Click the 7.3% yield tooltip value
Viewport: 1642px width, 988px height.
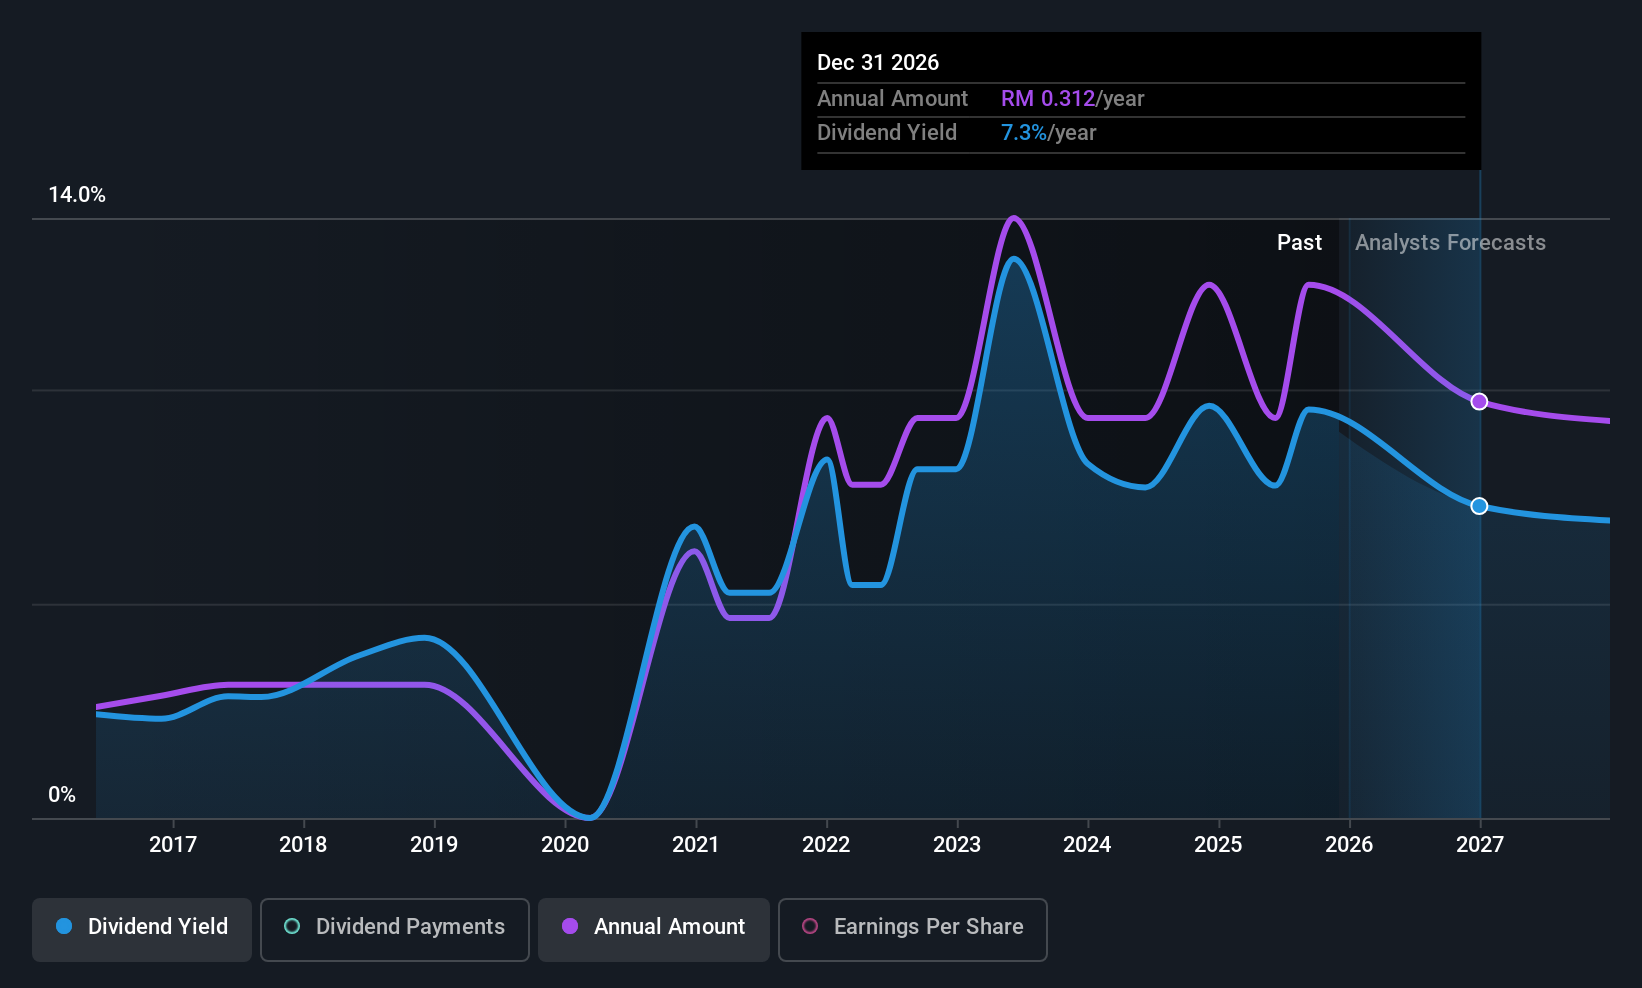[1023, 133]
